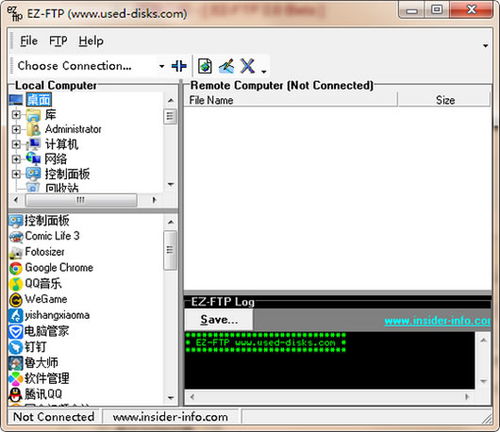
Task: Select Fotosizer in local file list
Action: click(x=37, y=252)
